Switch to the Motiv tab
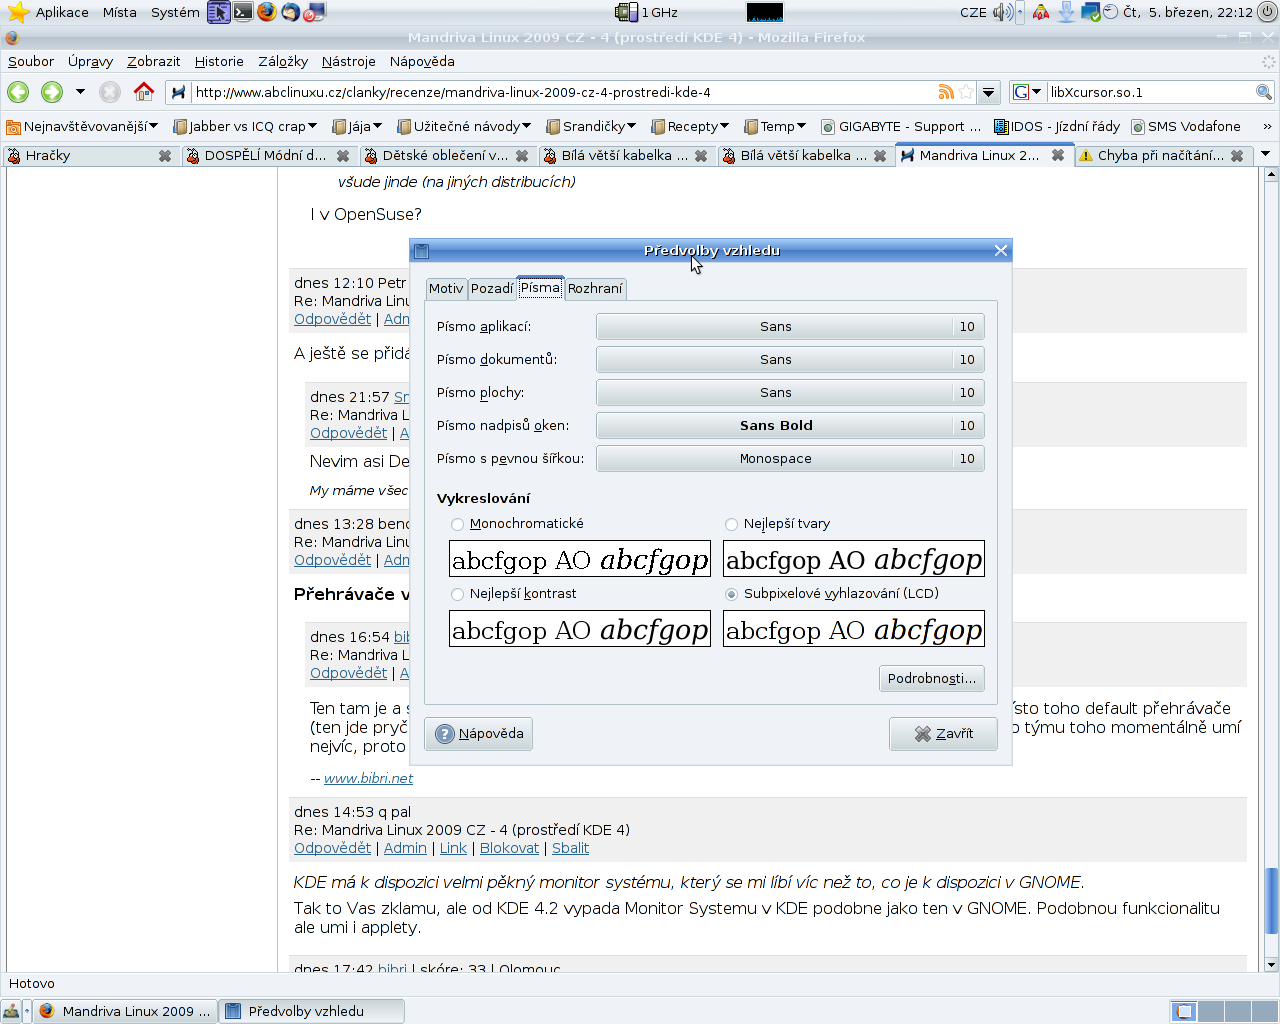Image resolution: width=1280 pixels, height=1024 pixels. [x=446, y=289]
